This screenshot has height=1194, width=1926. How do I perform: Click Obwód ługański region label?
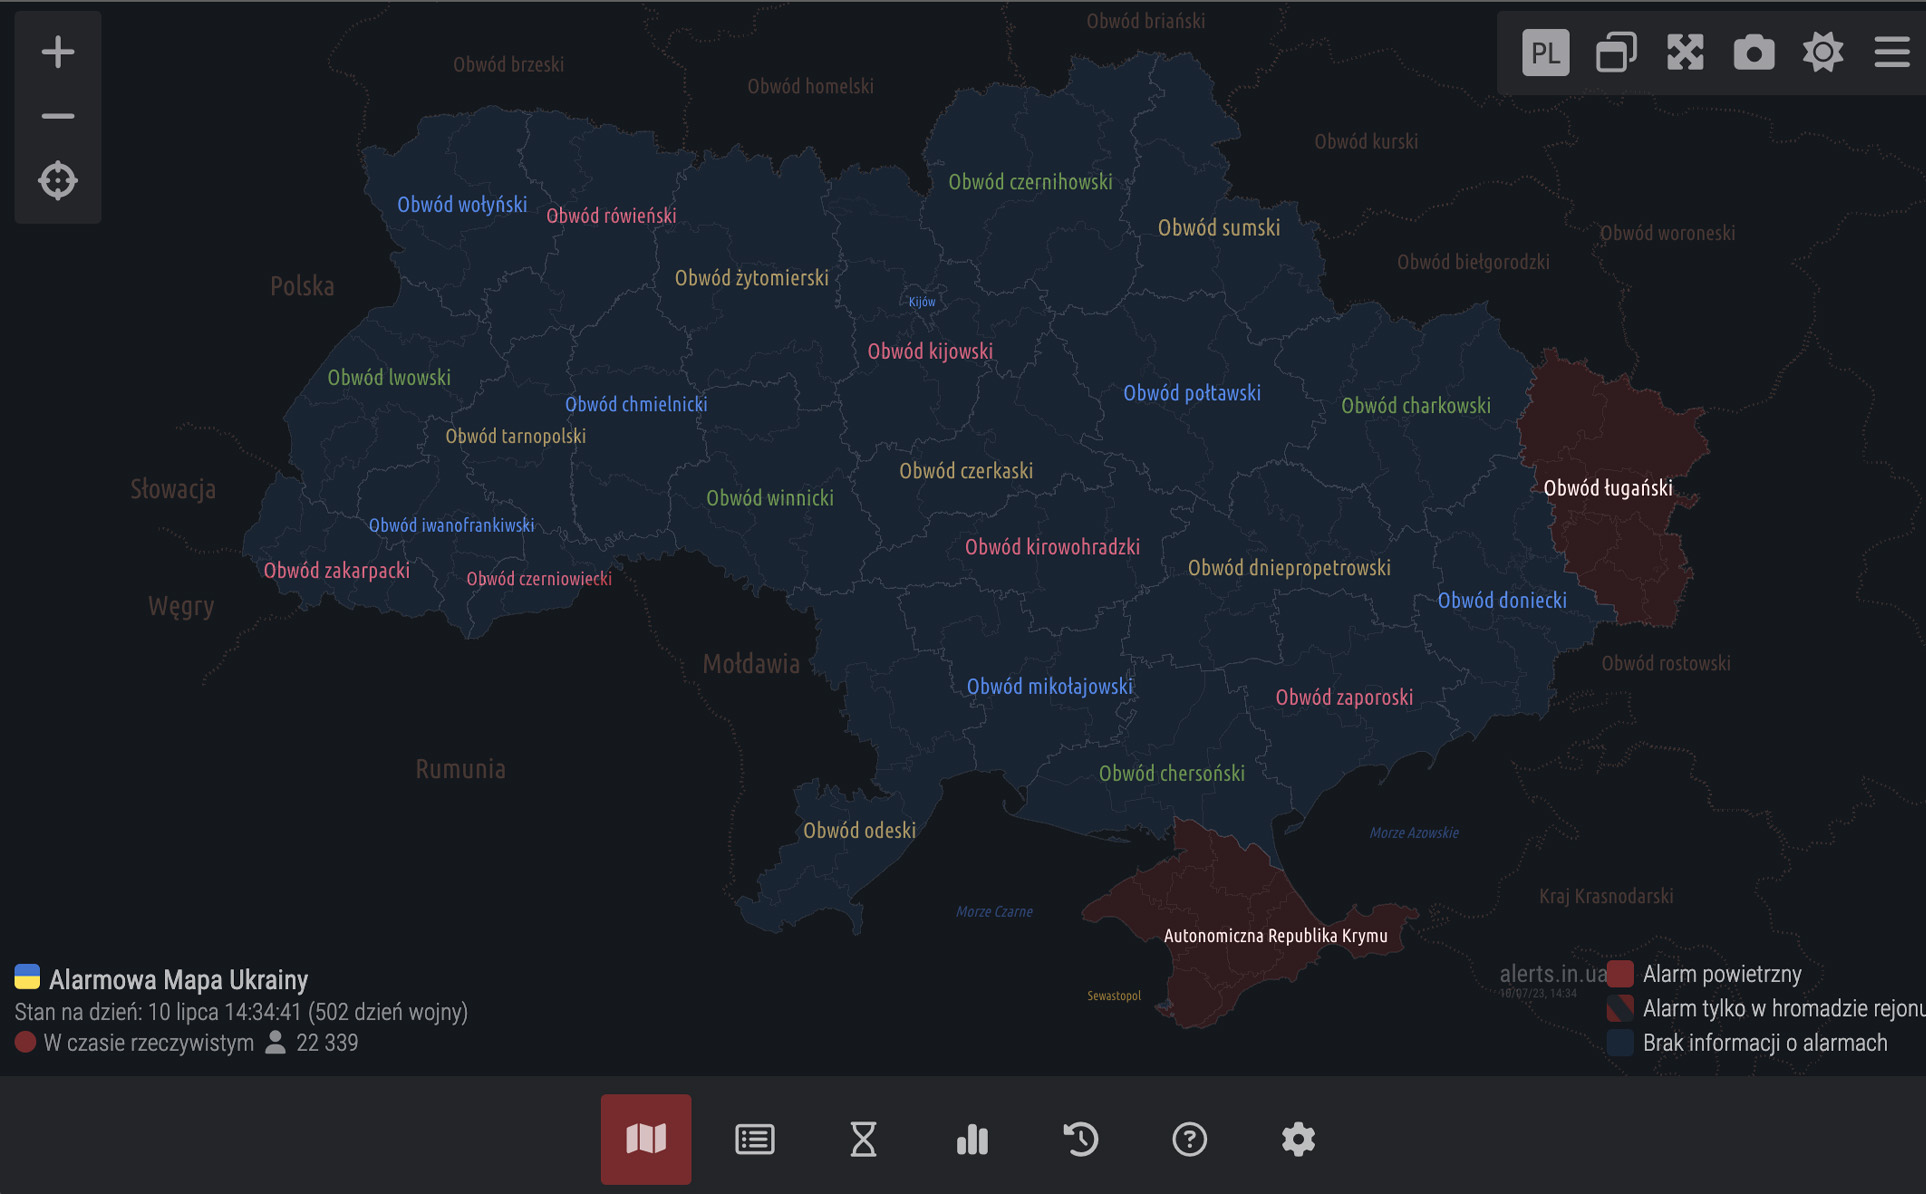[x=1608, y=488]
